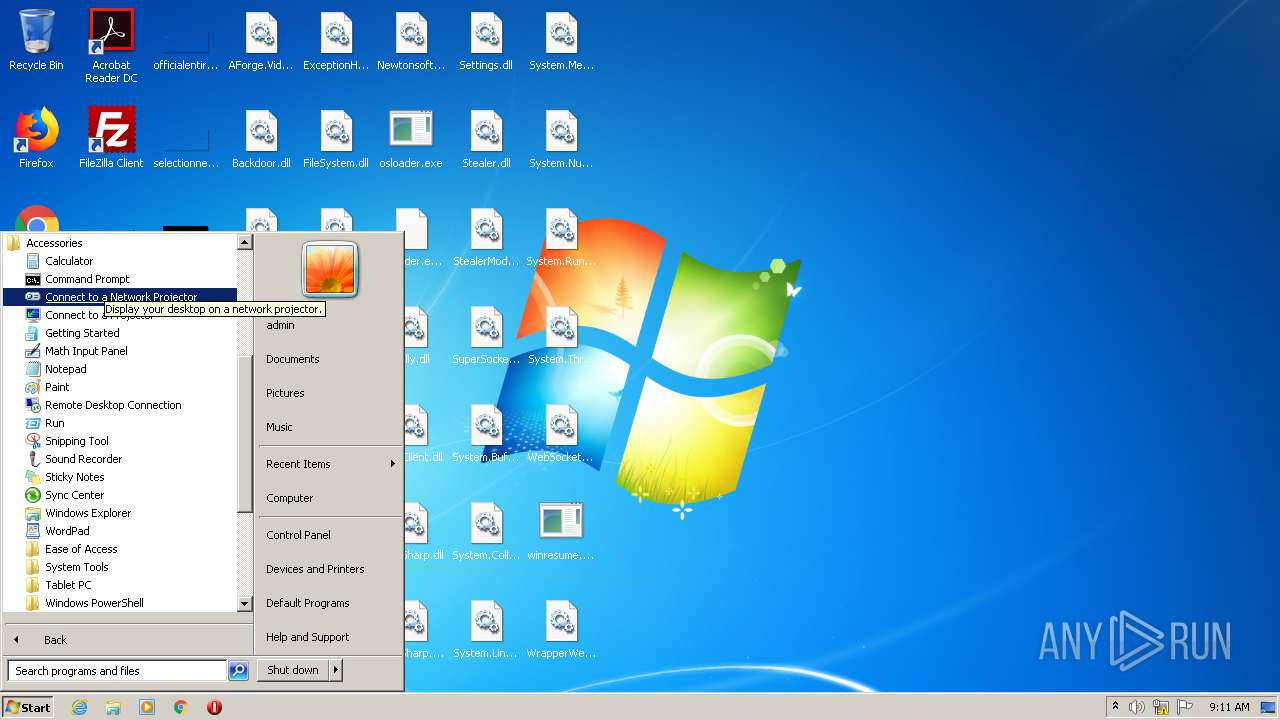This screenshot has width=1280, height=720.
Task: Open Remote Desktop Connection
Action: (120, 405)
